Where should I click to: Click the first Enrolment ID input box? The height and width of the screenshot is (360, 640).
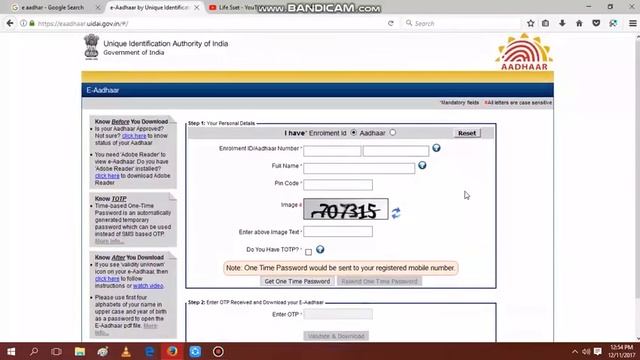click(x=332, y=151)
